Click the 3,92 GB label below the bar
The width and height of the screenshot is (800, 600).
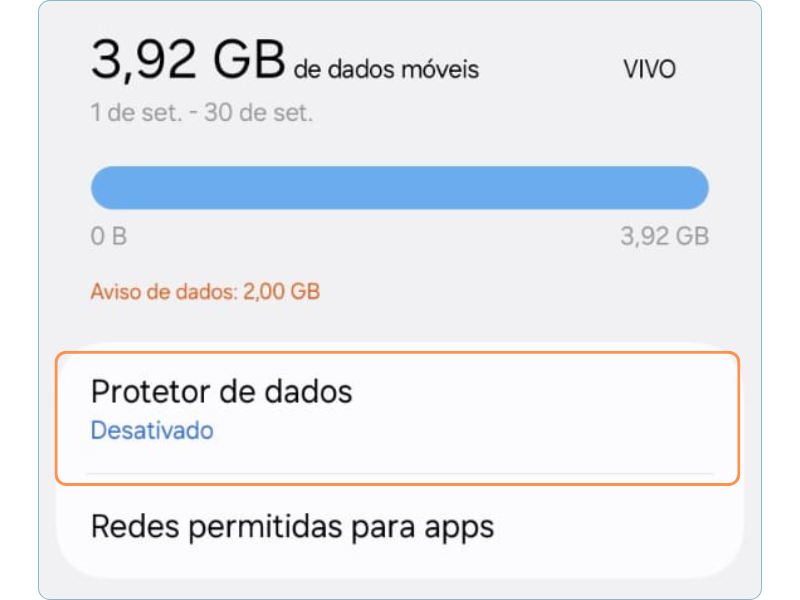tap(664, 237)
